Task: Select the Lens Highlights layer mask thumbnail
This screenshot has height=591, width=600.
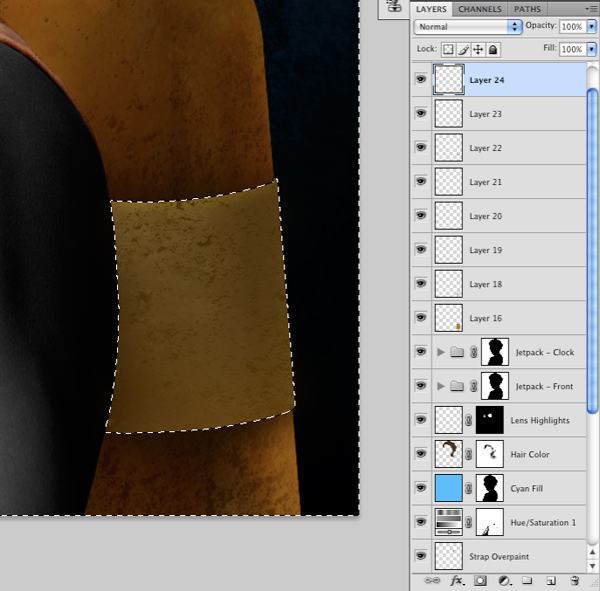Action: click(489, 420)
